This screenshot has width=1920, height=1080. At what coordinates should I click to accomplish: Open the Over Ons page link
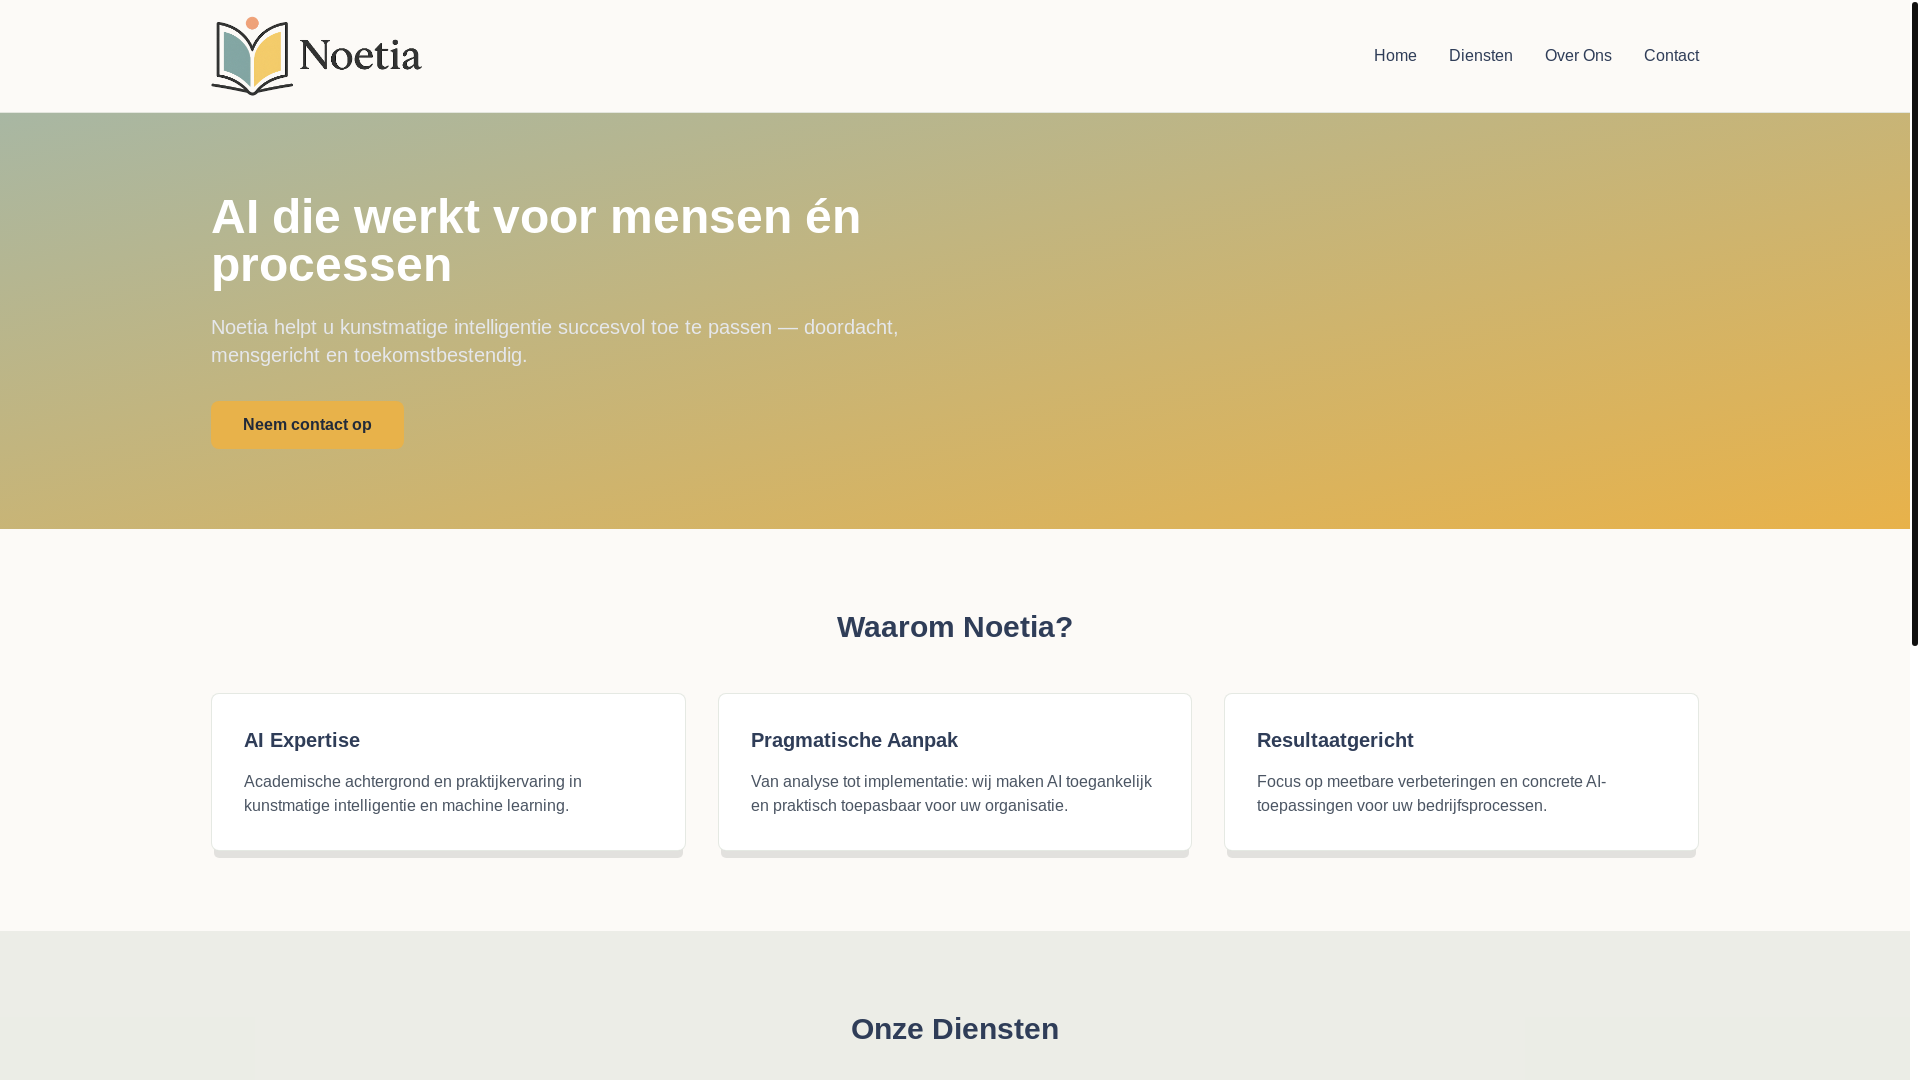click(x=1578, y=56)
